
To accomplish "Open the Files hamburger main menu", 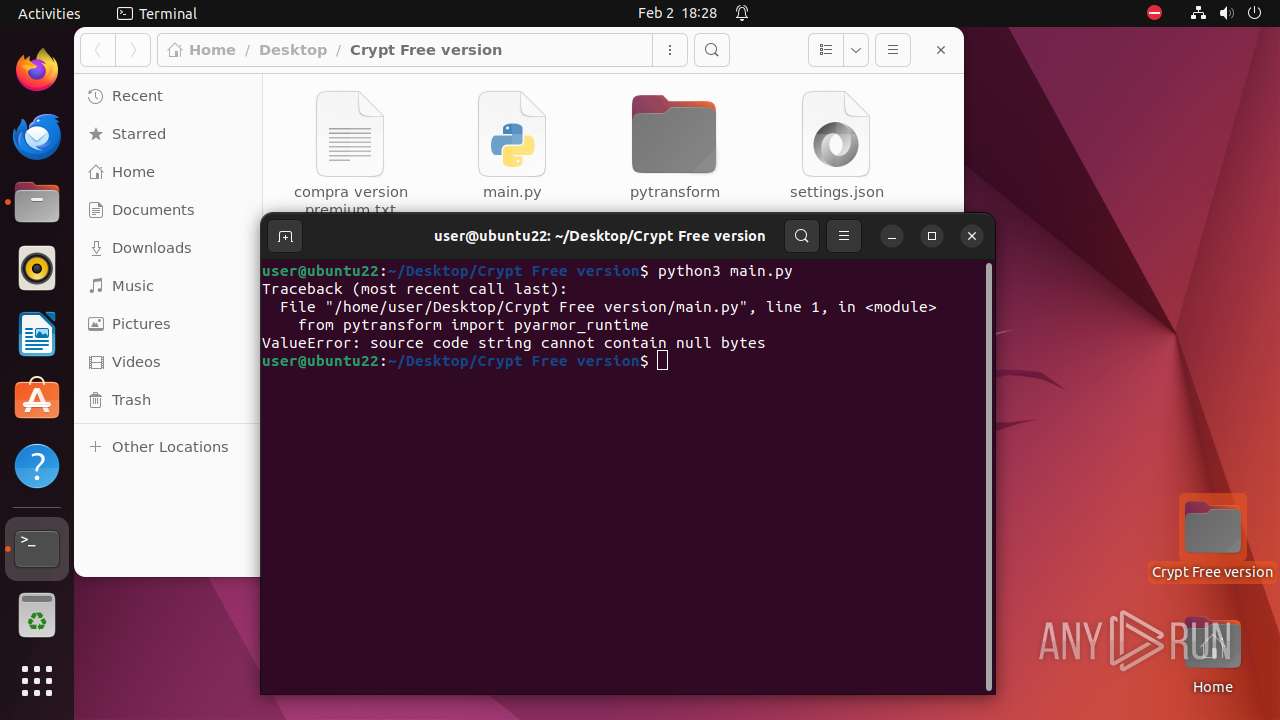I will click(x=893, y=50).
